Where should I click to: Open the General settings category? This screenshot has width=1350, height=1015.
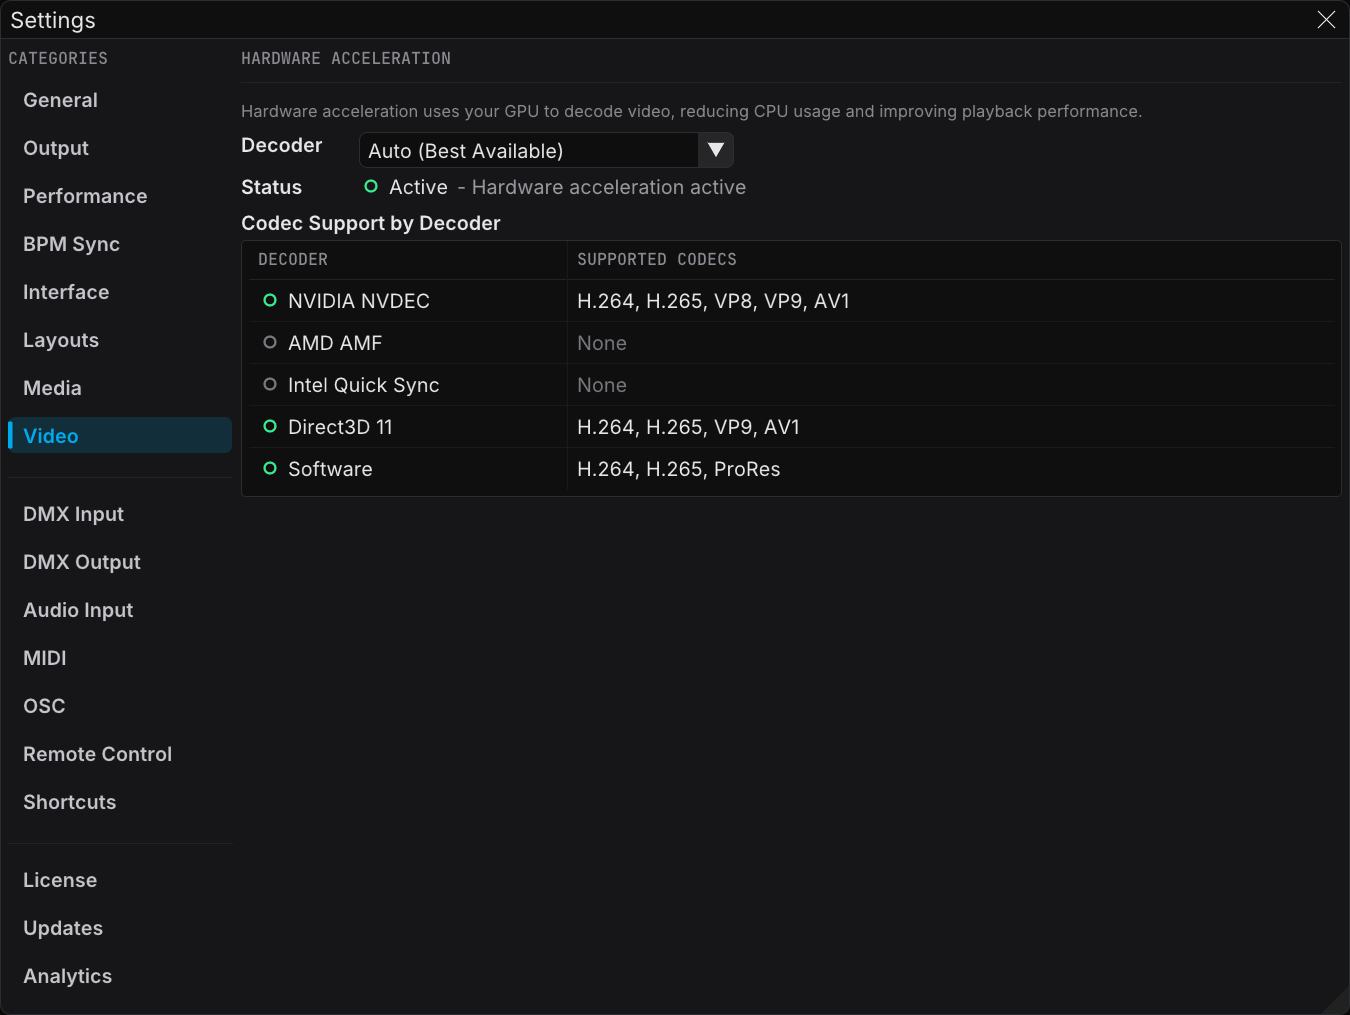click(x=119, y=100)
